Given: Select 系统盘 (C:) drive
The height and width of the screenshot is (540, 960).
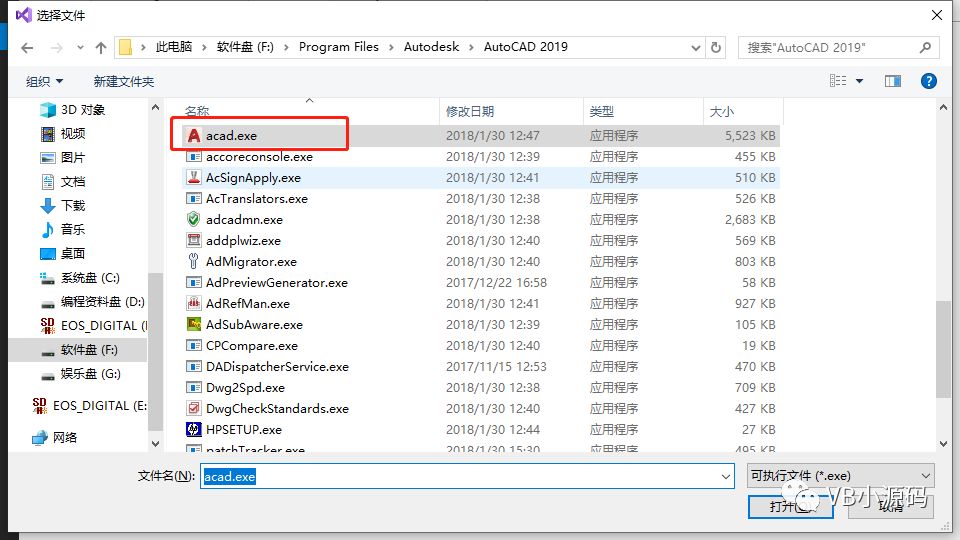Looking at the screenshot, I should coord(80,278).
